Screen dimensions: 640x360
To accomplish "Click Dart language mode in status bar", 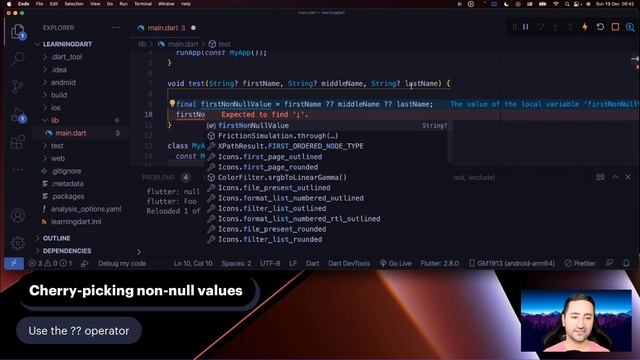I will click(313, 263).
